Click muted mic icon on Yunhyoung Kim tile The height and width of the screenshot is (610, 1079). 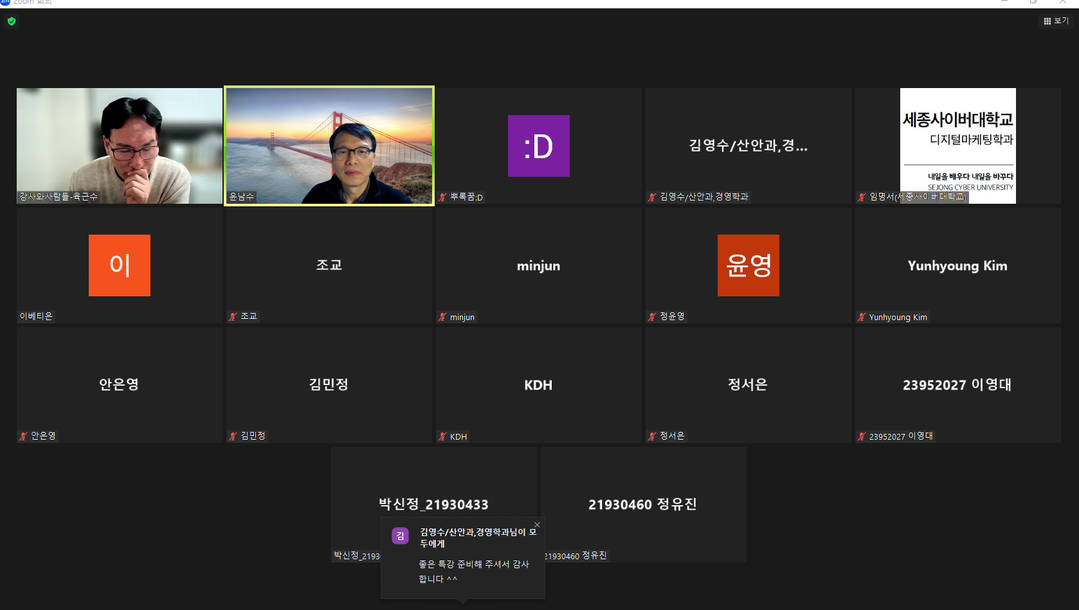[x=861, y=317]
